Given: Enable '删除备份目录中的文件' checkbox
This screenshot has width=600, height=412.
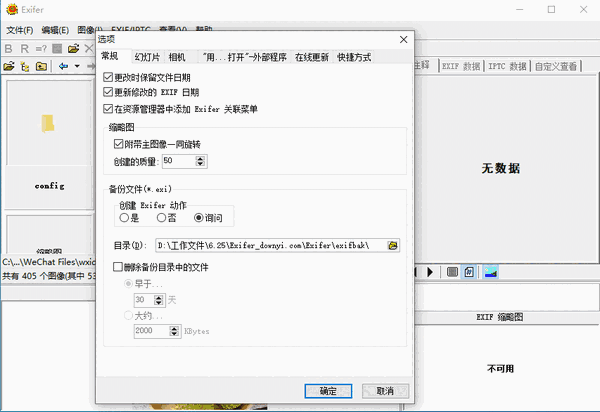Looking at the screenshot, I should coord(118,267).
